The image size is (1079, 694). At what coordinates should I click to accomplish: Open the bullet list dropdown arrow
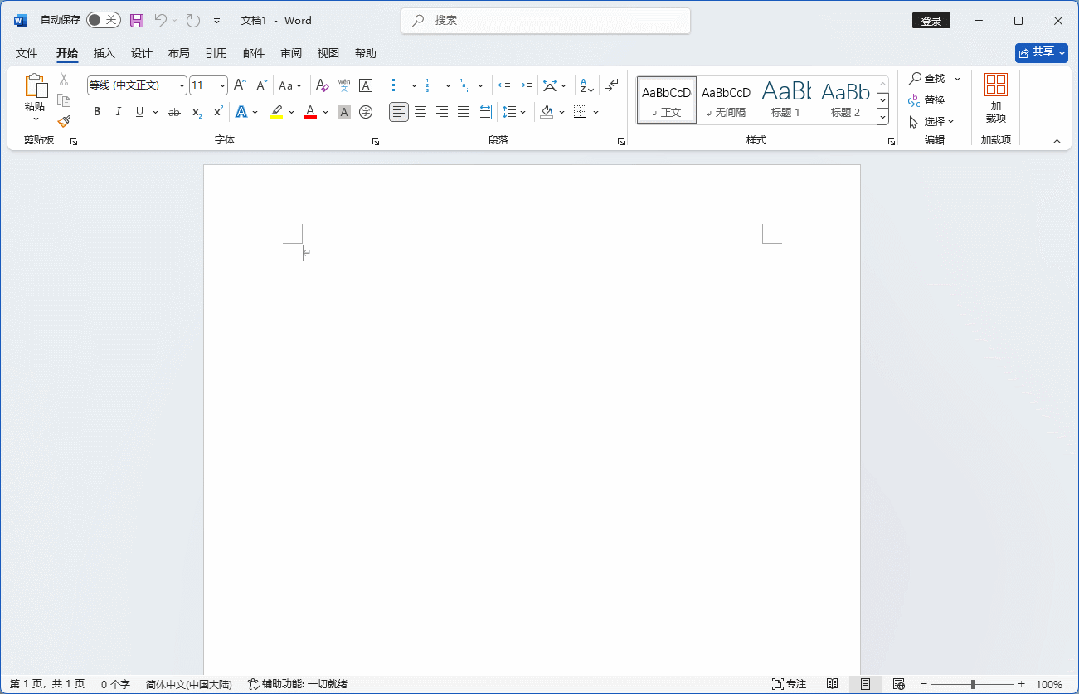pyautogui.click(x=414, y=86)
